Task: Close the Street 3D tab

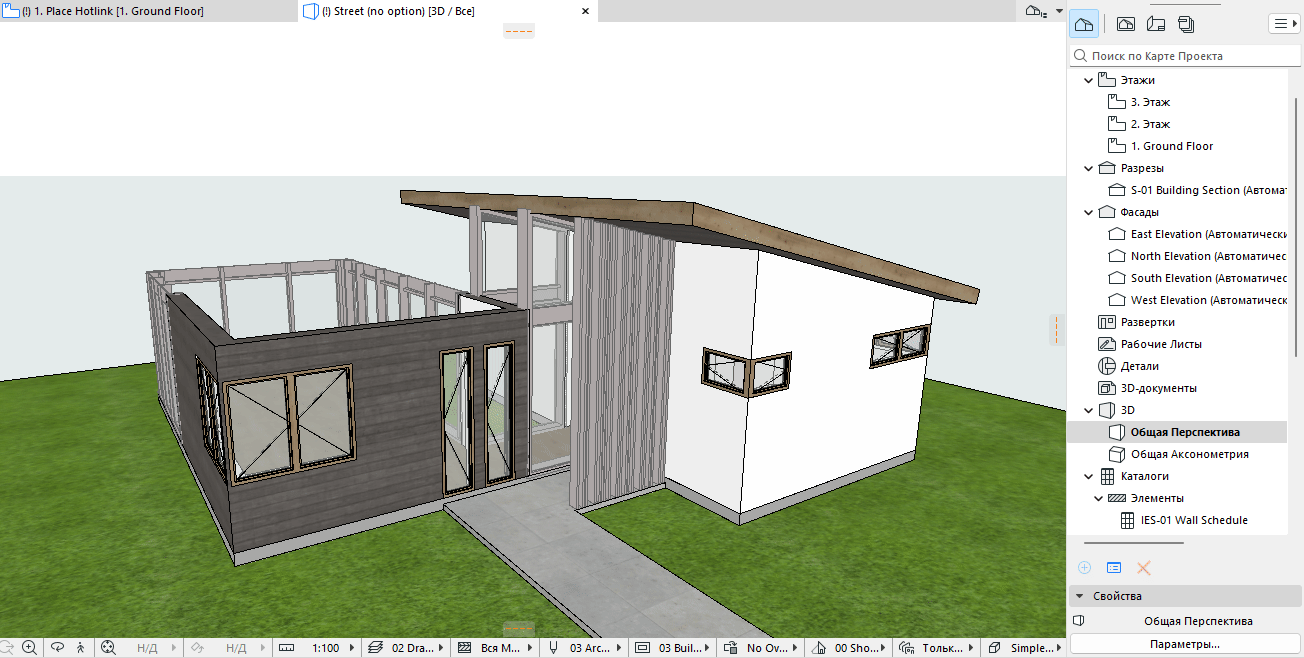Action: (x=585, y=11)
